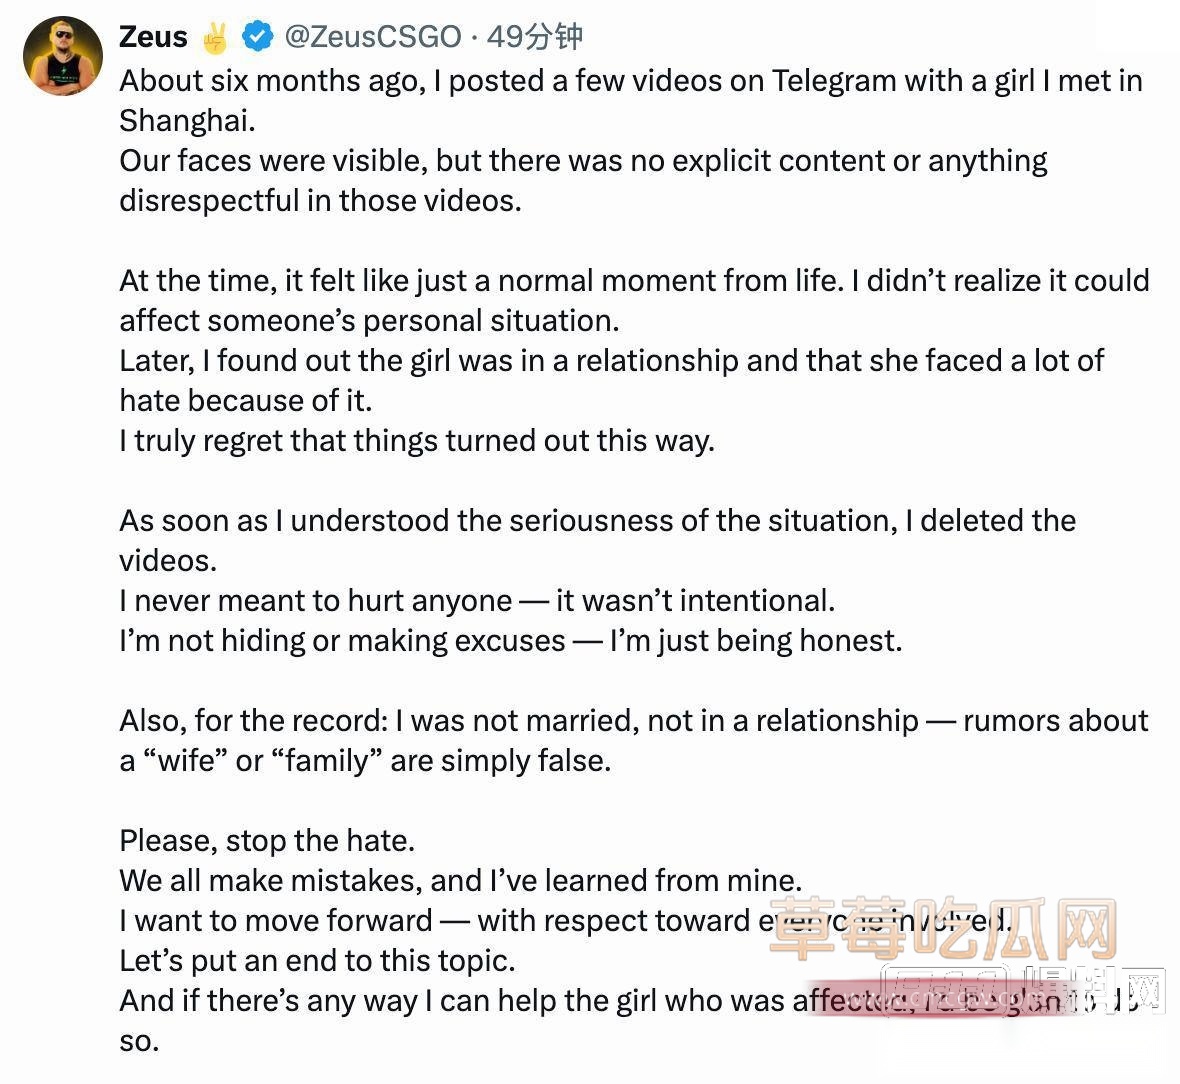Click the victory hand emoji beside Zeus
The width and height of the screenshot is (1180, 1084).
coord(214,38)
